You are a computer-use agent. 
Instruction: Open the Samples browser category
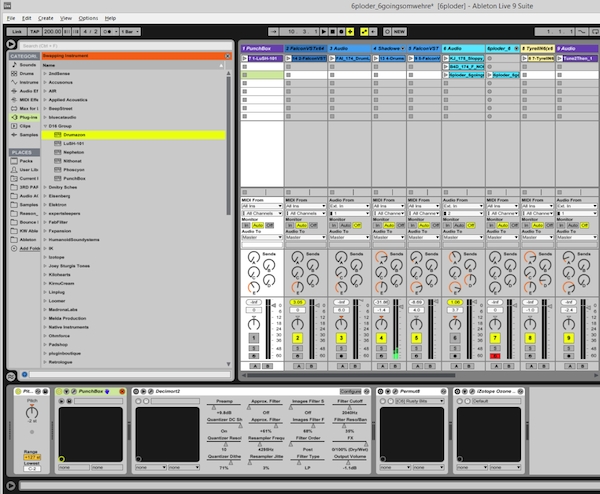(24, 135)
